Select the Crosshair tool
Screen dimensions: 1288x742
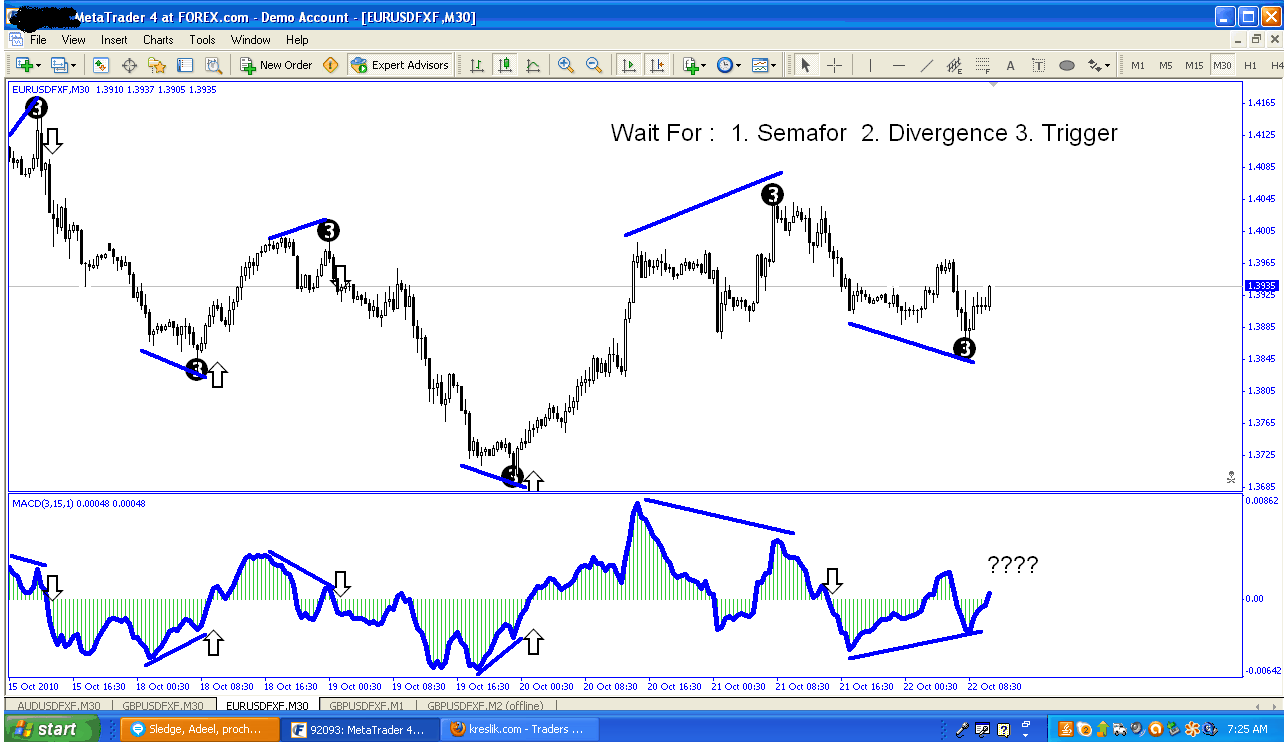833,65
